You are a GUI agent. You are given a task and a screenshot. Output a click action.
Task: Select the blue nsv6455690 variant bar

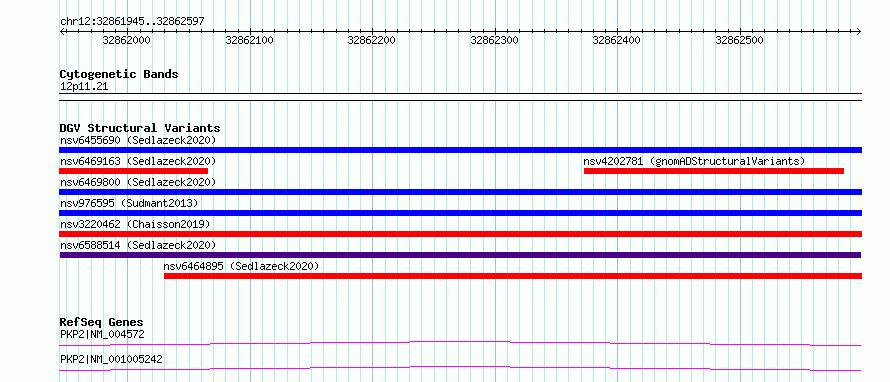461,150
